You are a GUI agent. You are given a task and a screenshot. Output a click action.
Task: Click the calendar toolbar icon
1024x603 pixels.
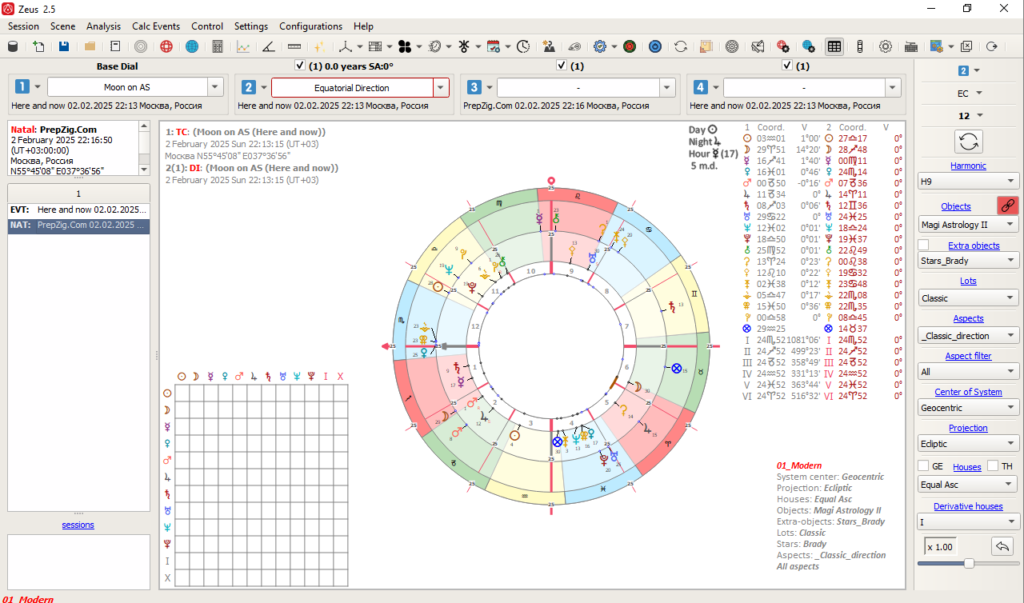494,46
